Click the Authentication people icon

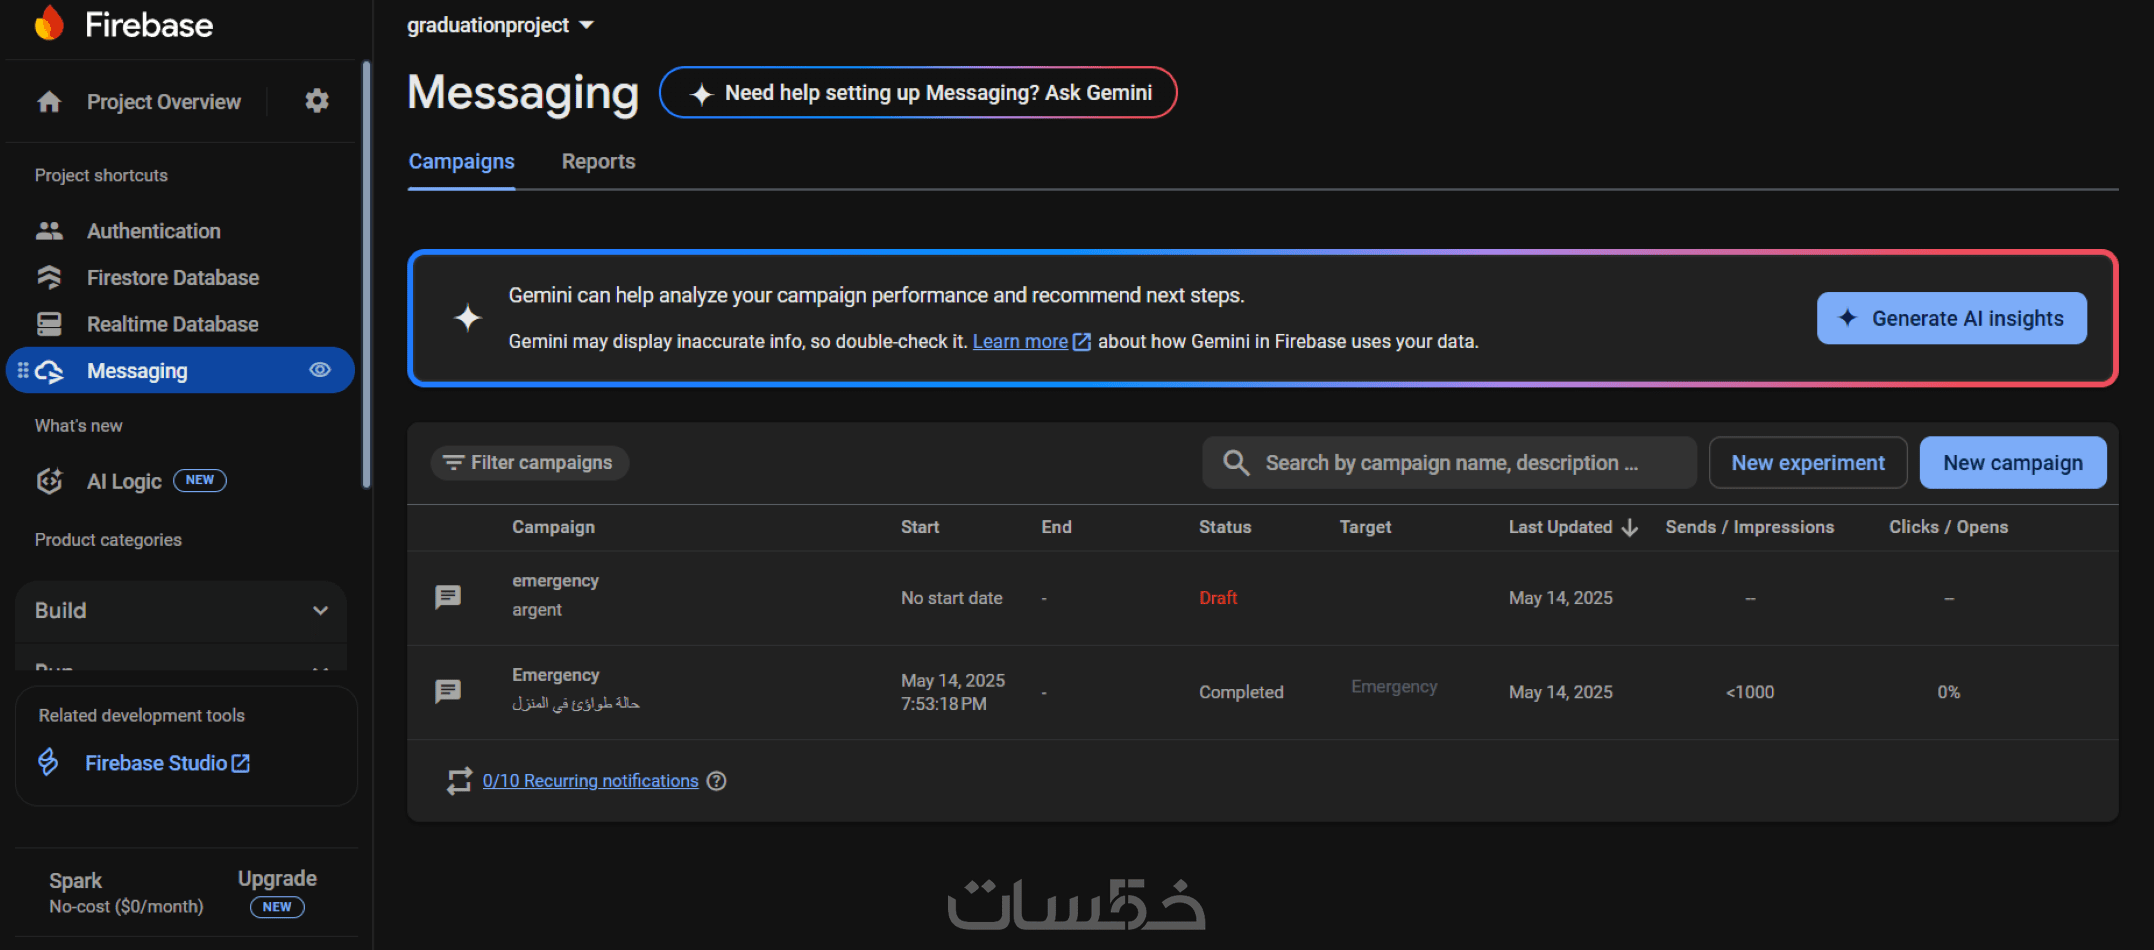point(49,231)
